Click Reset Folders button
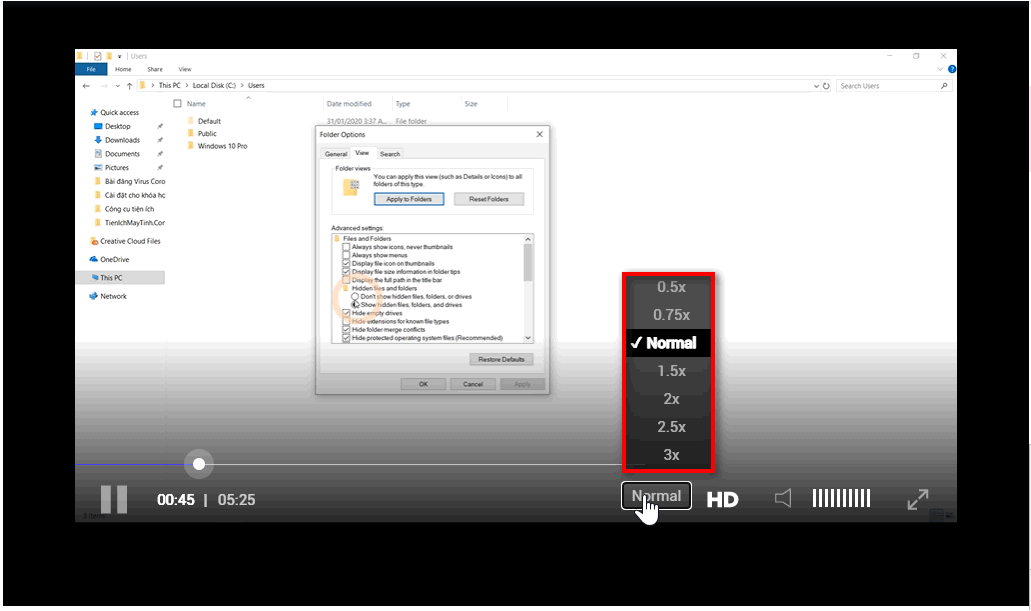1031x611 pixels. coord(489,199)
